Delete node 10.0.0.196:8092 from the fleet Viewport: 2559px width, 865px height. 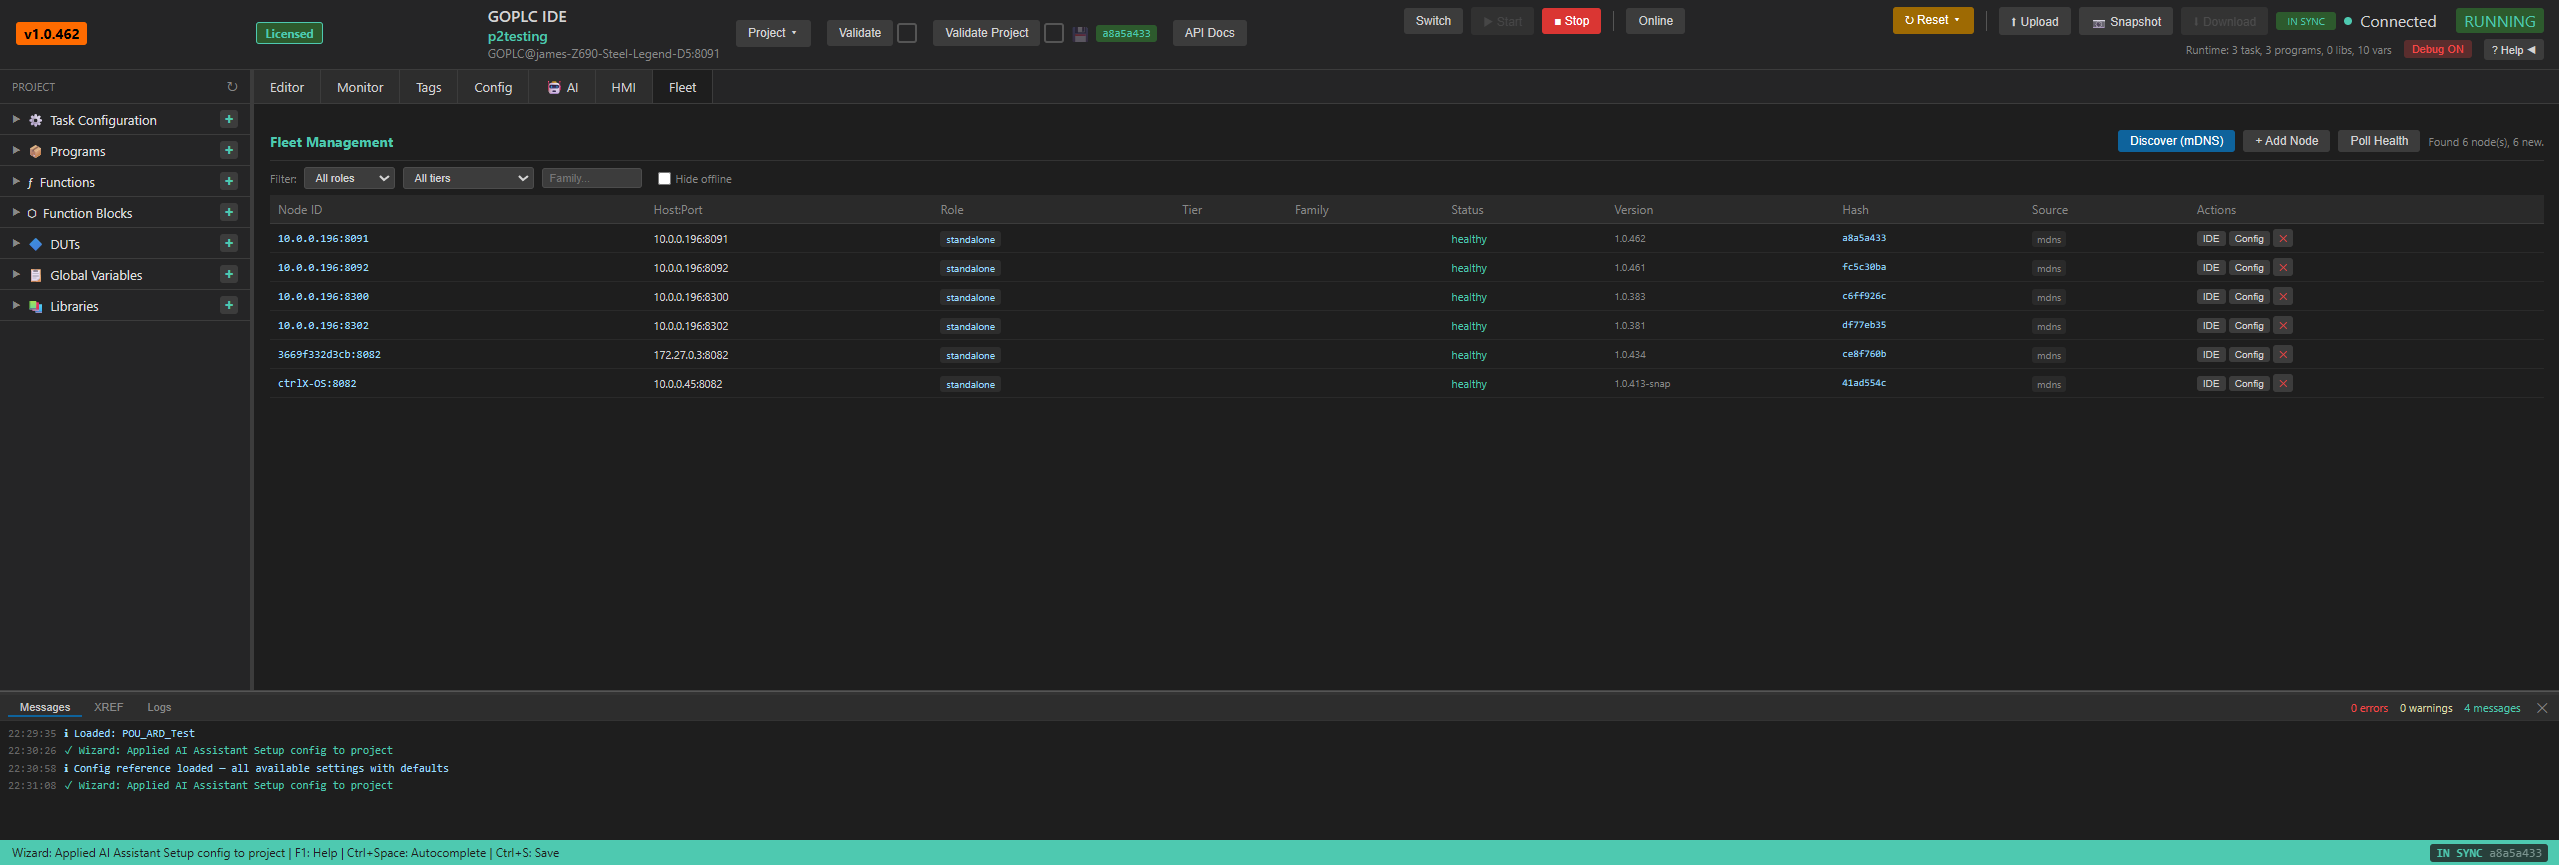coord(2283,267)
